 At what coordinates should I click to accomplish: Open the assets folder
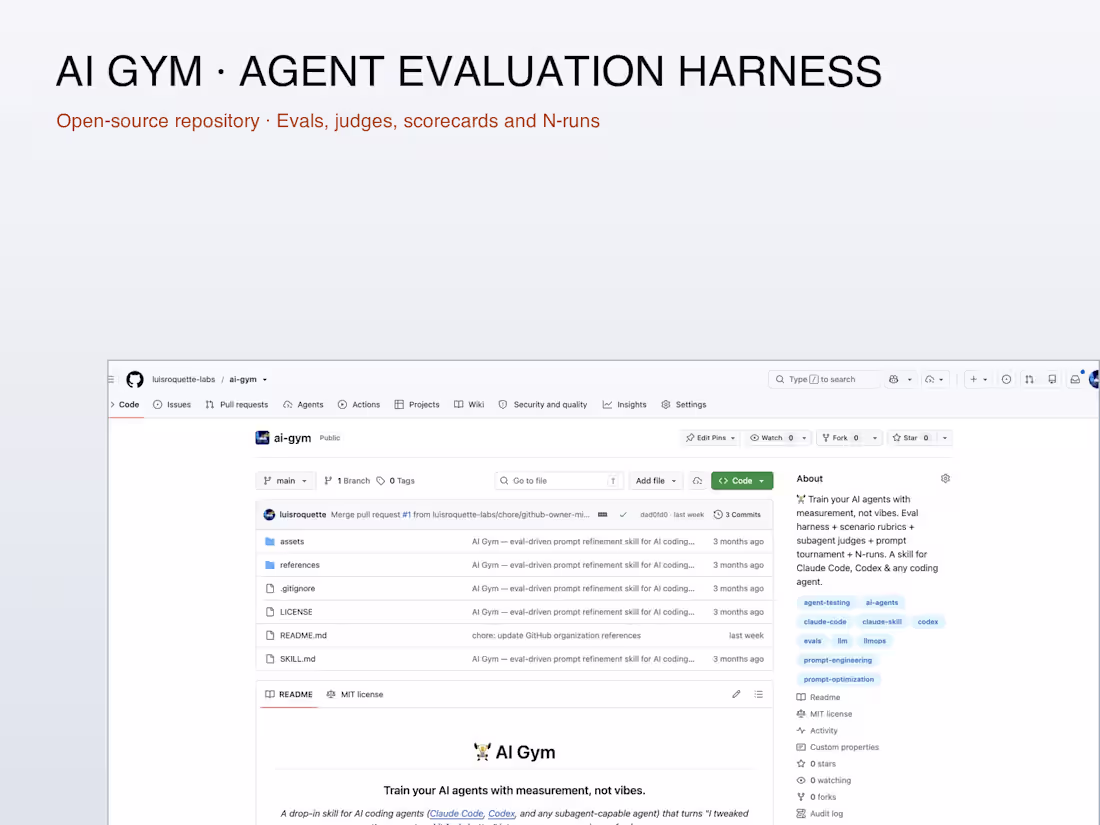[x=292, y=542]
